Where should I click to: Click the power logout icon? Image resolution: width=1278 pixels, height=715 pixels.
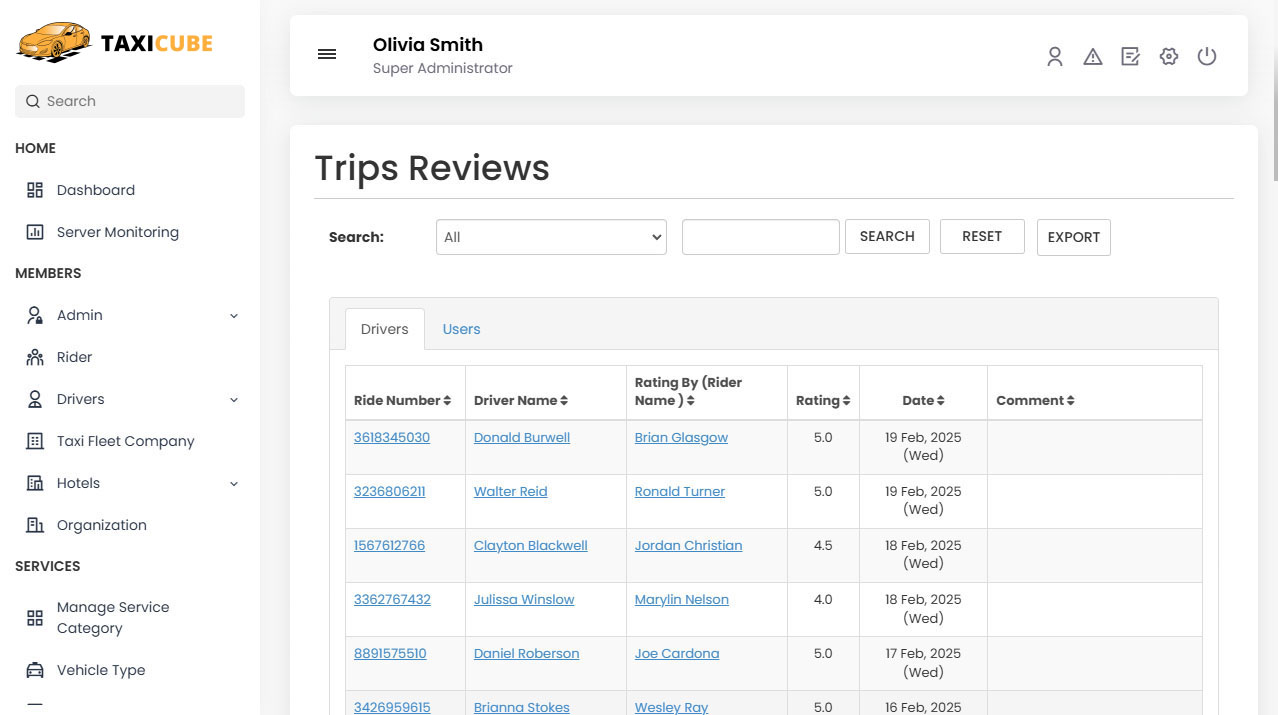(x=1207, y=57)
